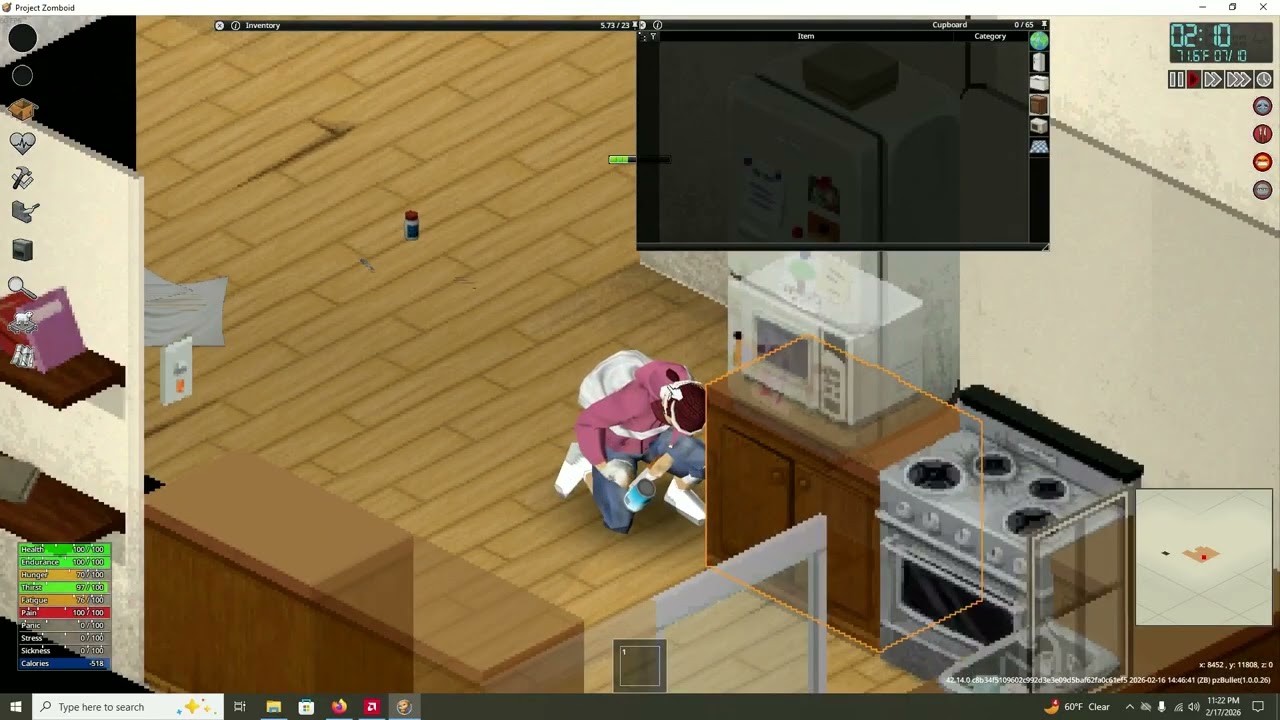This screenshot has width=1280, height=720.
Task: Open the build menu trowel icon
Action: tap(24, 211)
